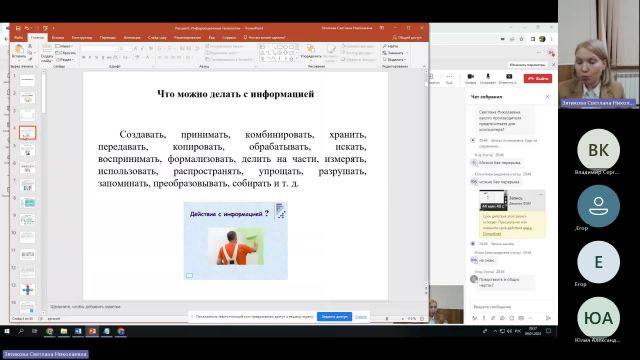Open the Файл tab in PowerPoint
Viewport: 640px width, 360px height.
pos(19,37)
